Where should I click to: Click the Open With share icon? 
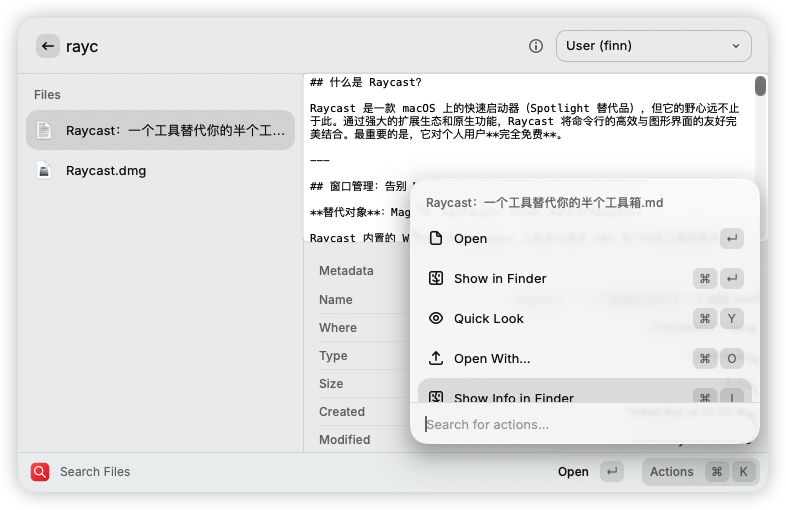pos(436,358)
